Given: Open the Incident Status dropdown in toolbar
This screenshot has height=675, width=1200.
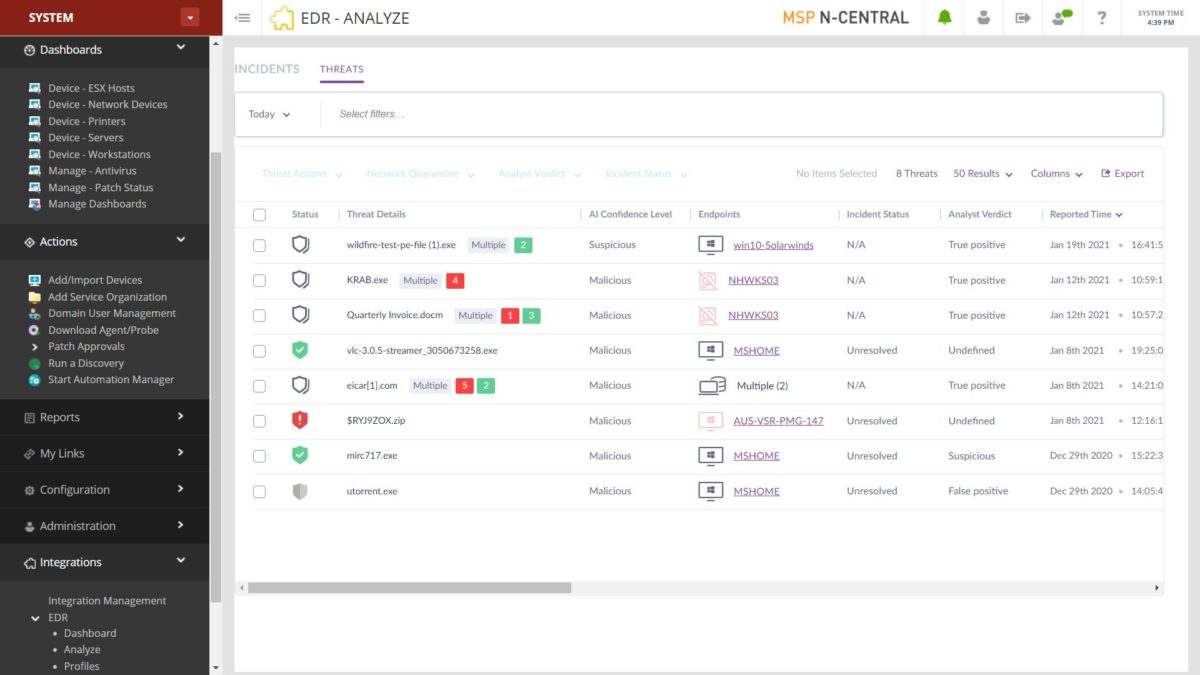Looking at the screenshot, I should [x=646, y=174].
